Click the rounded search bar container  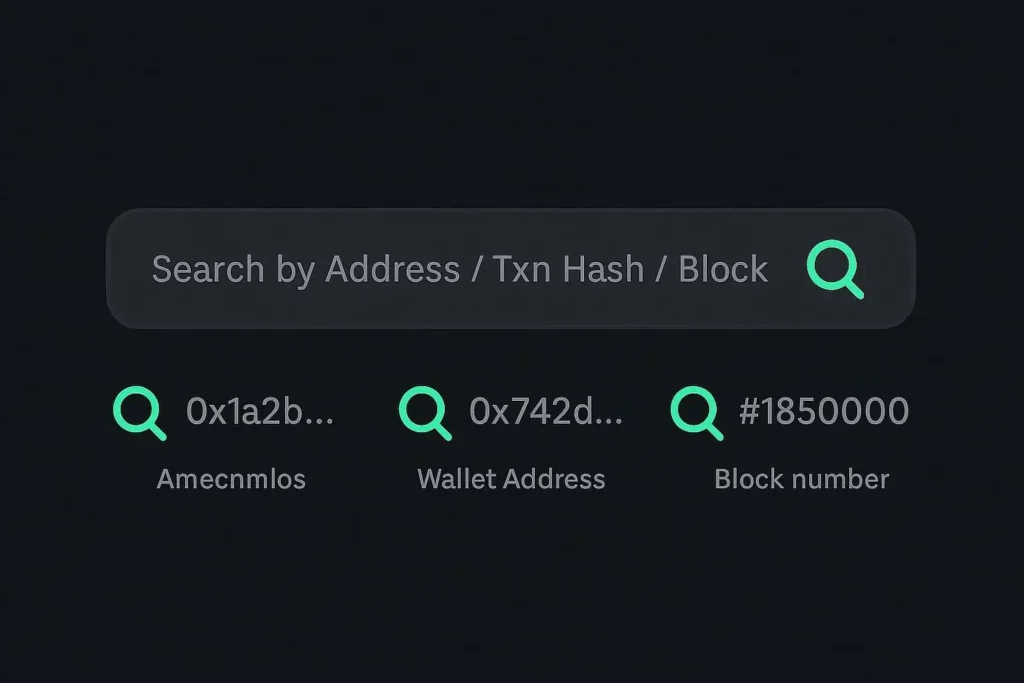(x=510, y=266)
